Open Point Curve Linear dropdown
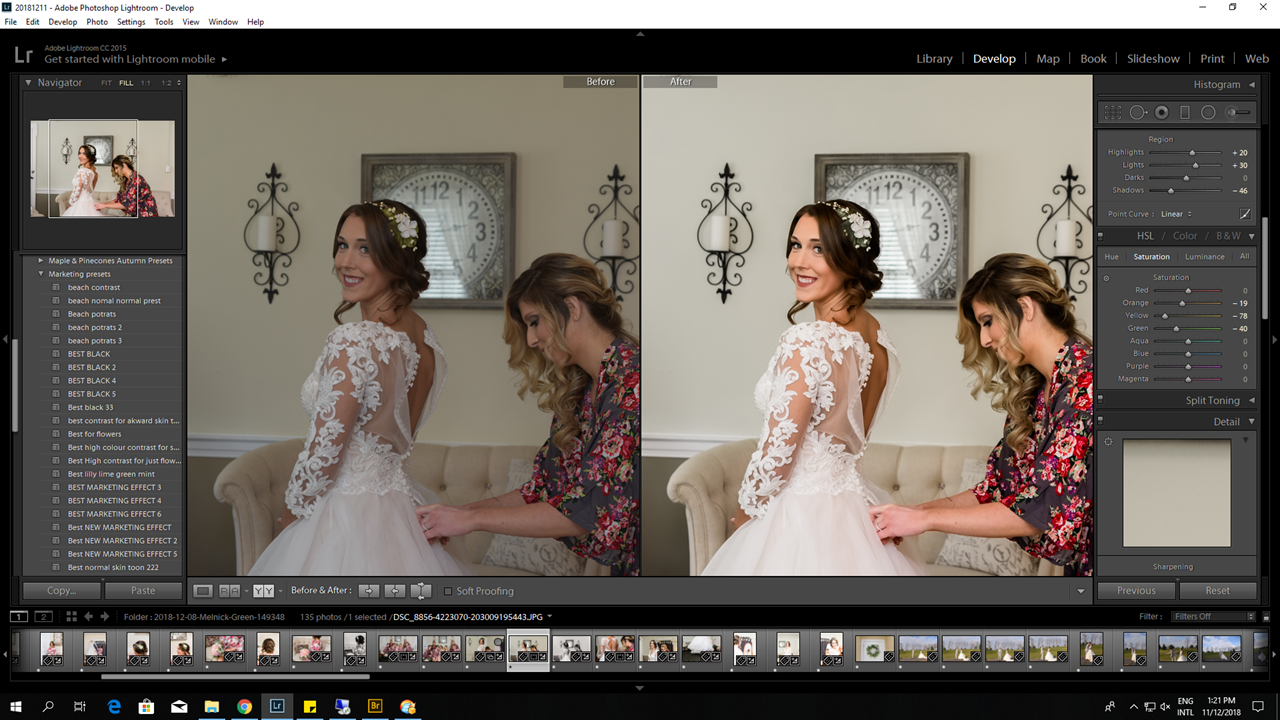This screenshot has width=1280, height=720. [x=1176, y=214]
